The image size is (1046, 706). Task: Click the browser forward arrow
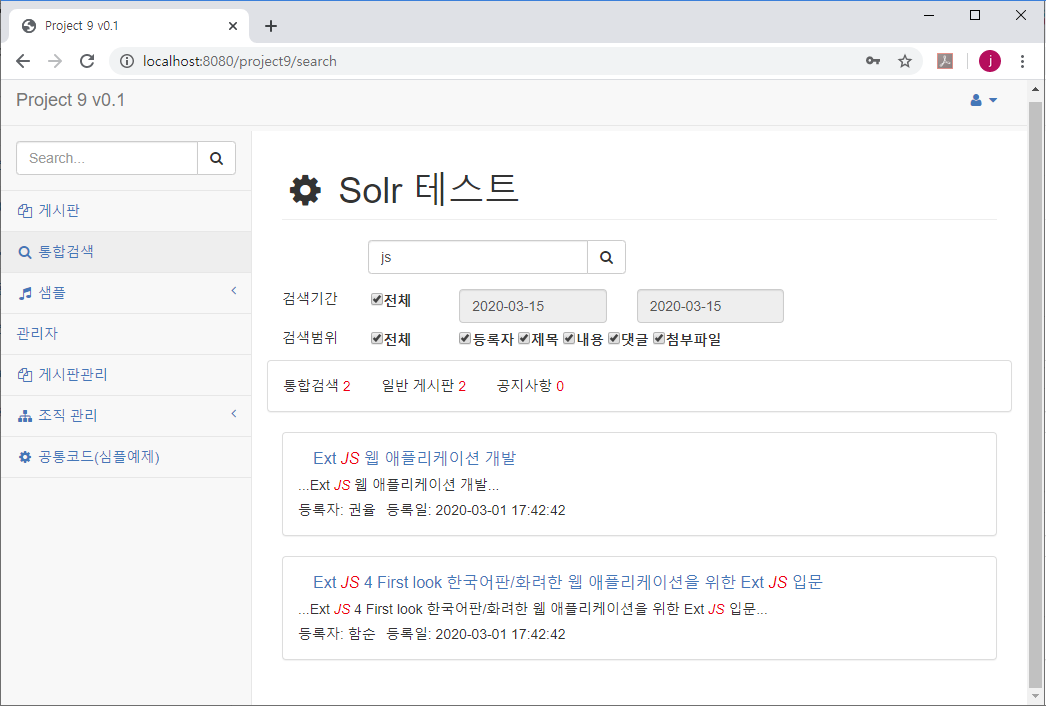point(55,61)
